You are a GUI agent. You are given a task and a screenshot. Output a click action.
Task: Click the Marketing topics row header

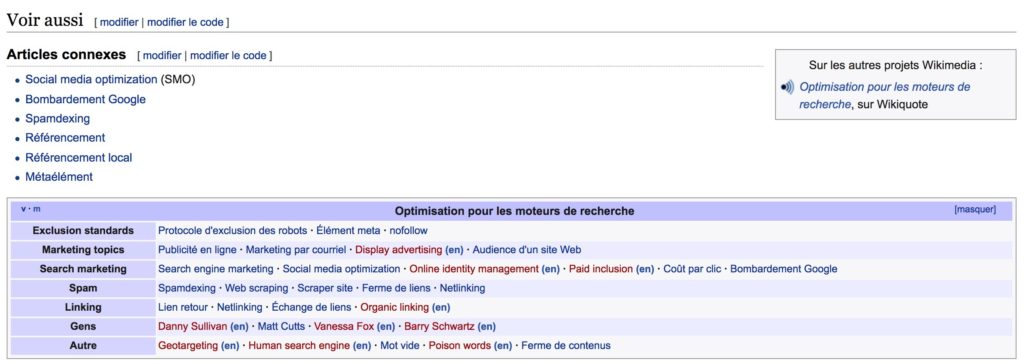[x=83, y=250]
